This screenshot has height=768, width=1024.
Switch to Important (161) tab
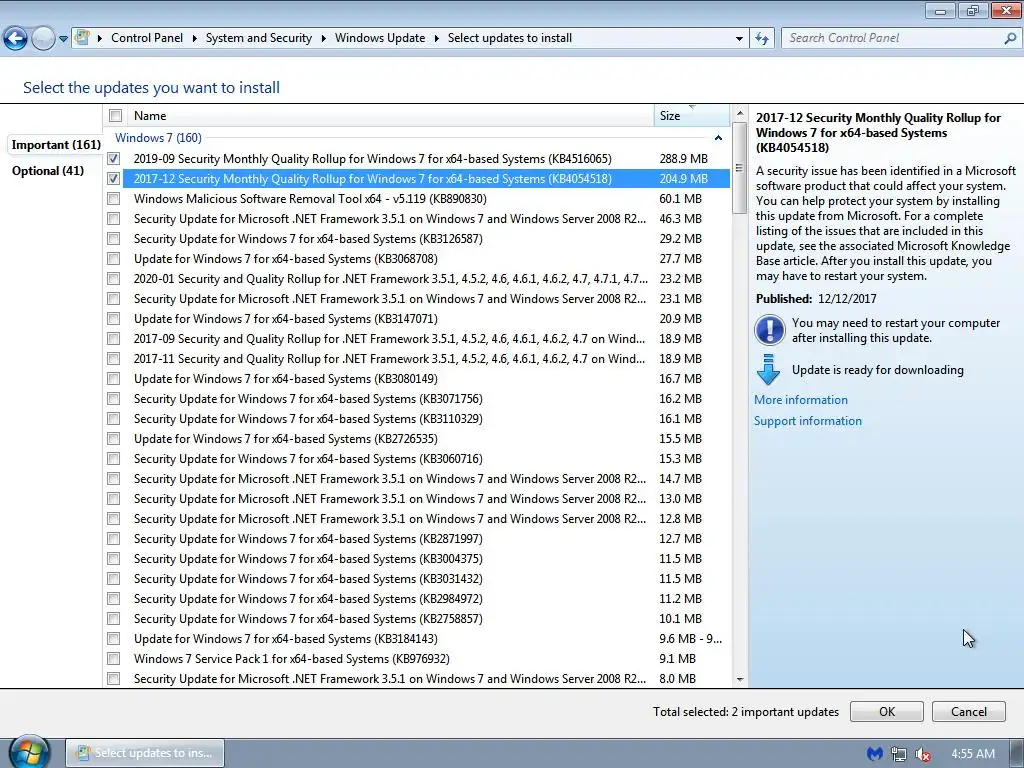click(56, 145)
